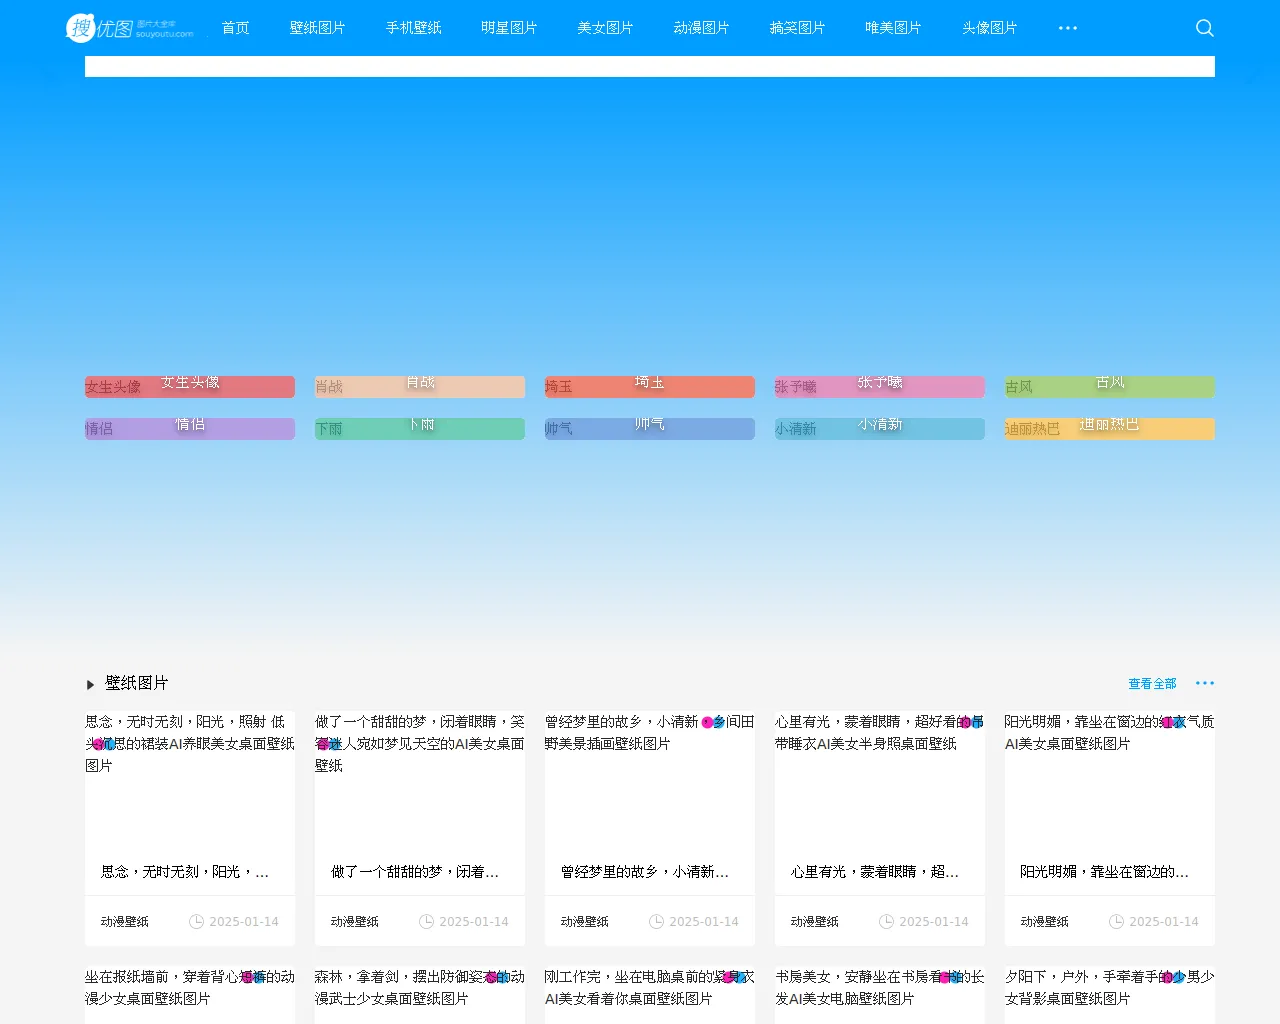Click the clock icon on the 思念 card
This screenshot has width=1280, height=1024.
click(x=197, y=922)
